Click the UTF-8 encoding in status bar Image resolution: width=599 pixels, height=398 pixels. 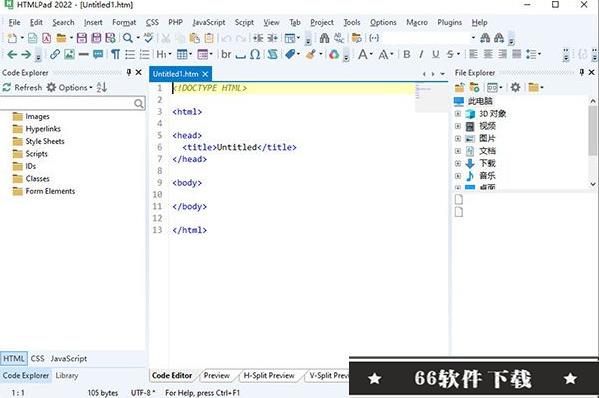pyautogui.click(x=142, y=393)
